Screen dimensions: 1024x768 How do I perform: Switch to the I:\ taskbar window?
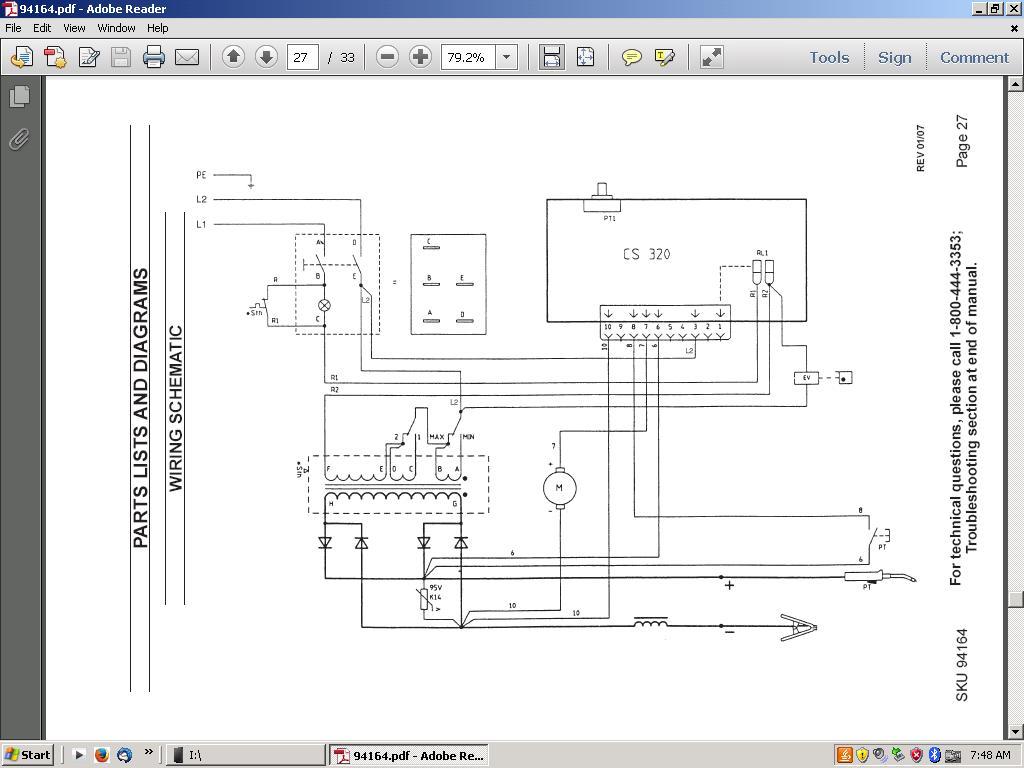pos(246,756)
